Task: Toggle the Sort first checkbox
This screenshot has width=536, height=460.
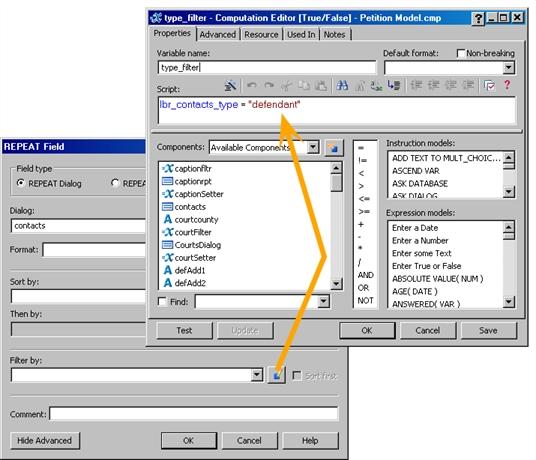Action: tap(297, 376)
